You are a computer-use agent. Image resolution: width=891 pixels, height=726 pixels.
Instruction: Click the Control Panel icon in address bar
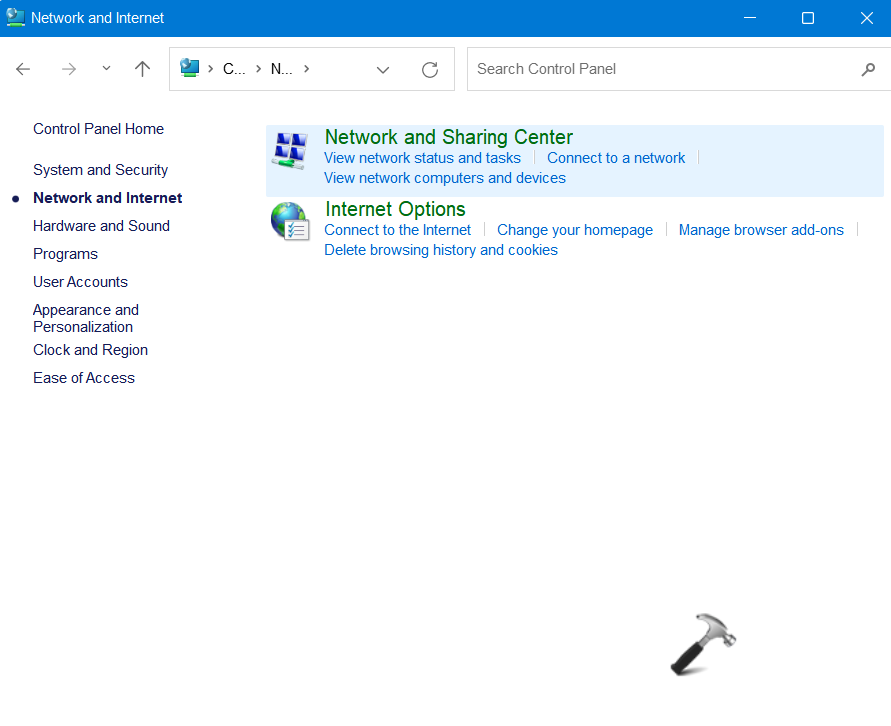pos(190,68)
